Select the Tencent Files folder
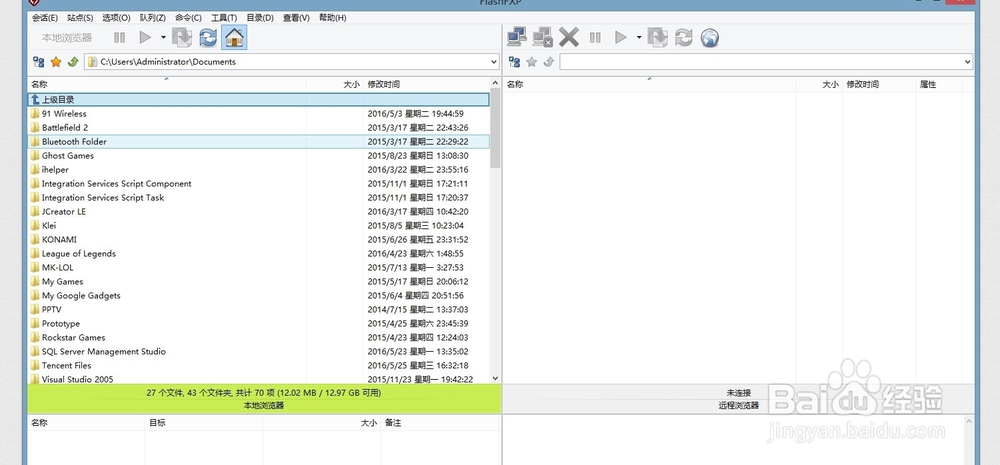Screen dimensions: 1000x465 point(259,365)
